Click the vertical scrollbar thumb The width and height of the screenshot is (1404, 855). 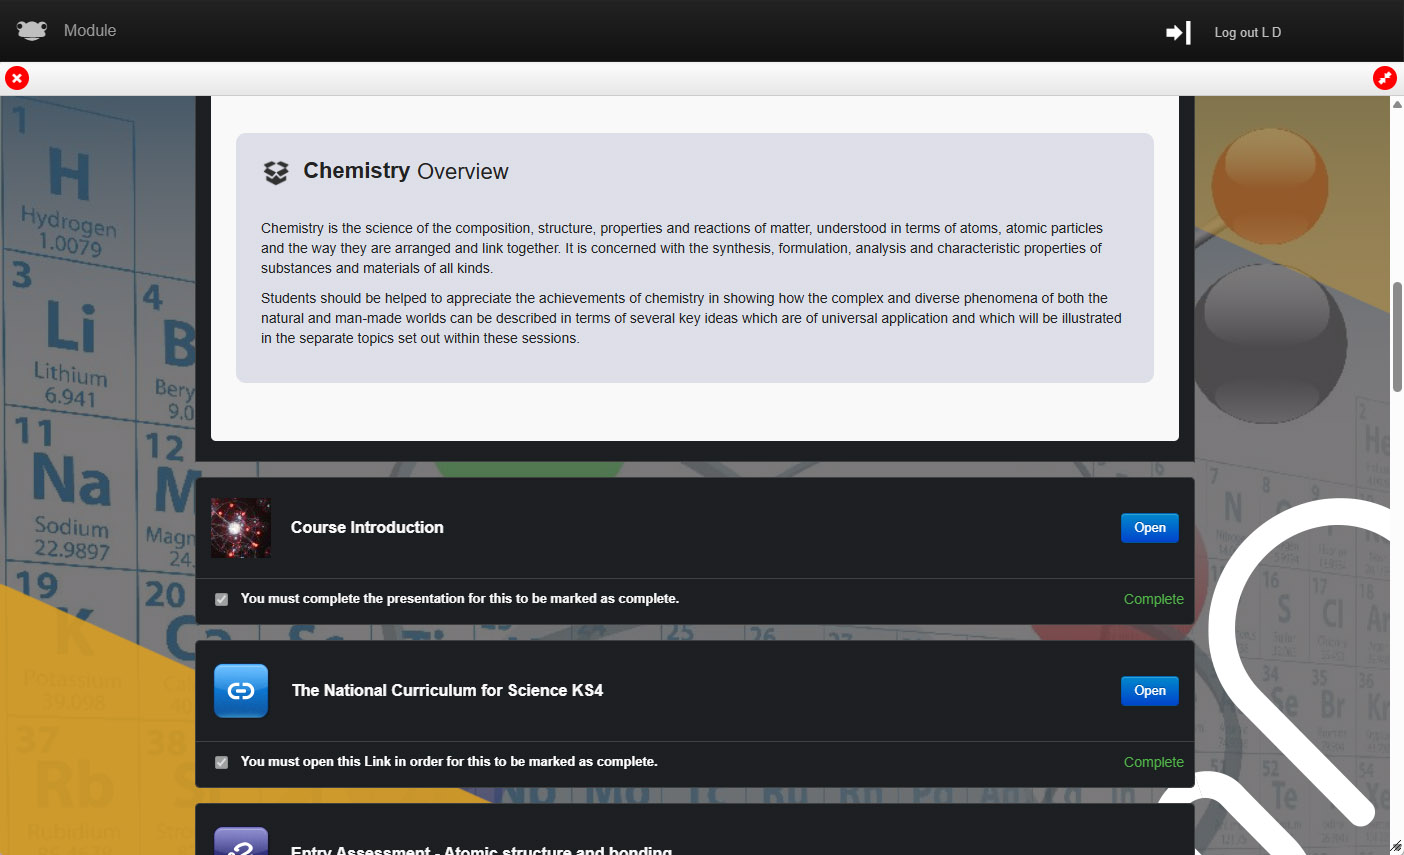[1397, 337]
